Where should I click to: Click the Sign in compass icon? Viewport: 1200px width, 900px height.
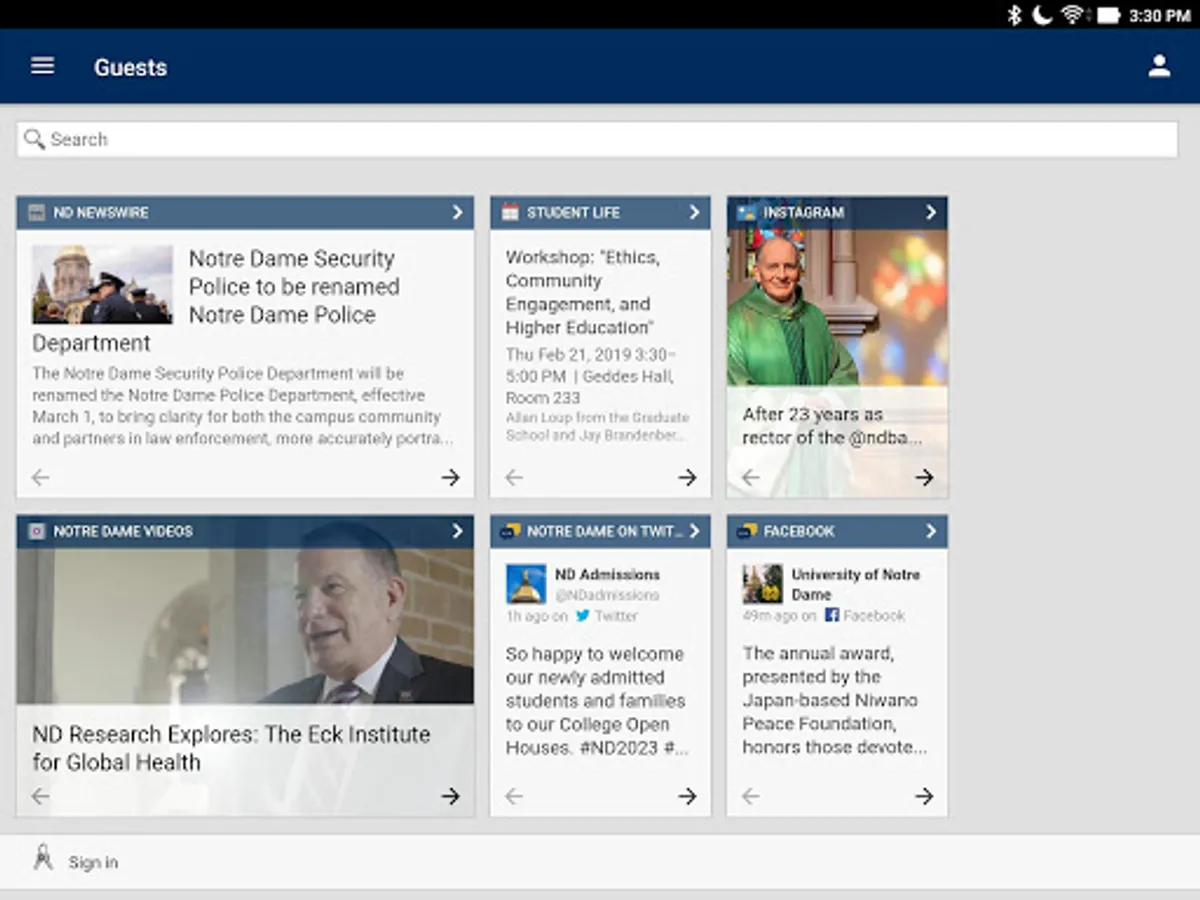click(x=42, y=858)
